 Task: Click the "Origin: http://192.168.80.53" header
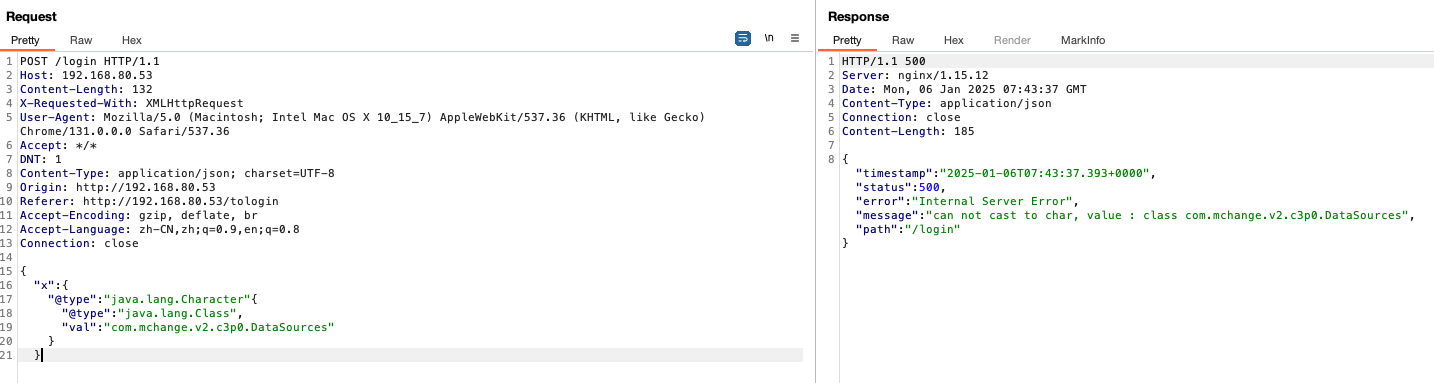click(118, 187)
